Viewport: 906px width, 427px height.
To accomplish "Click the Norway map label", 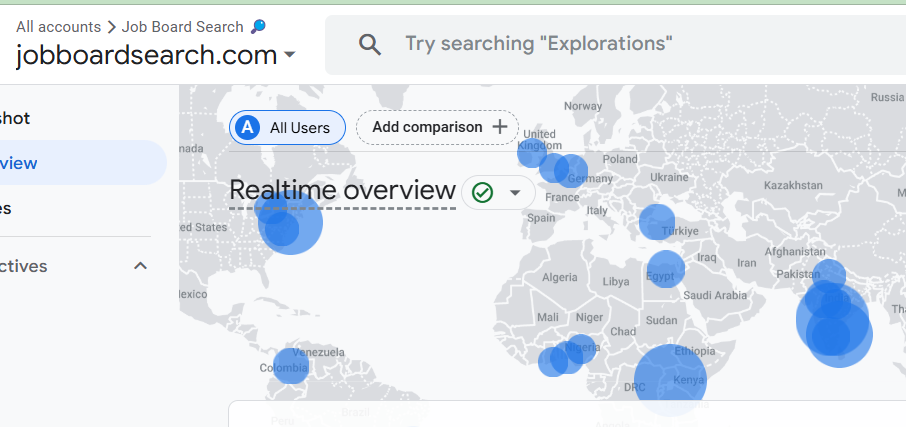I will click(x=583, y=106).
